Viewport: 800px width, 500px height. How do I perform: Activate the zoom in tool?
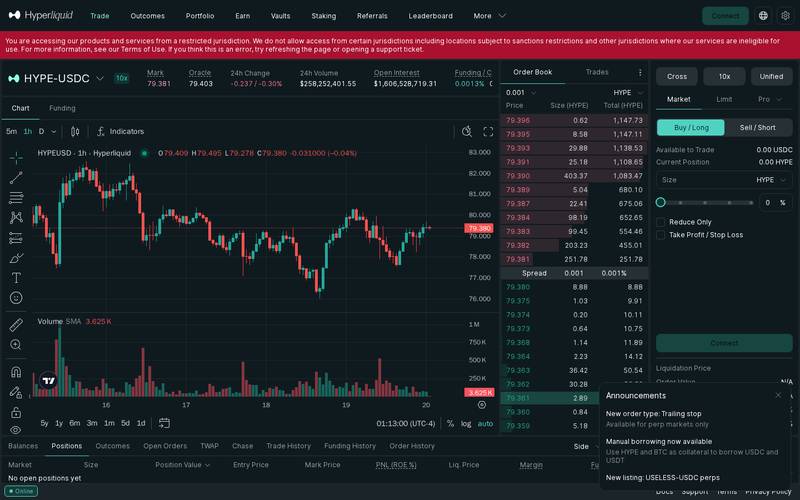(16, 345)
